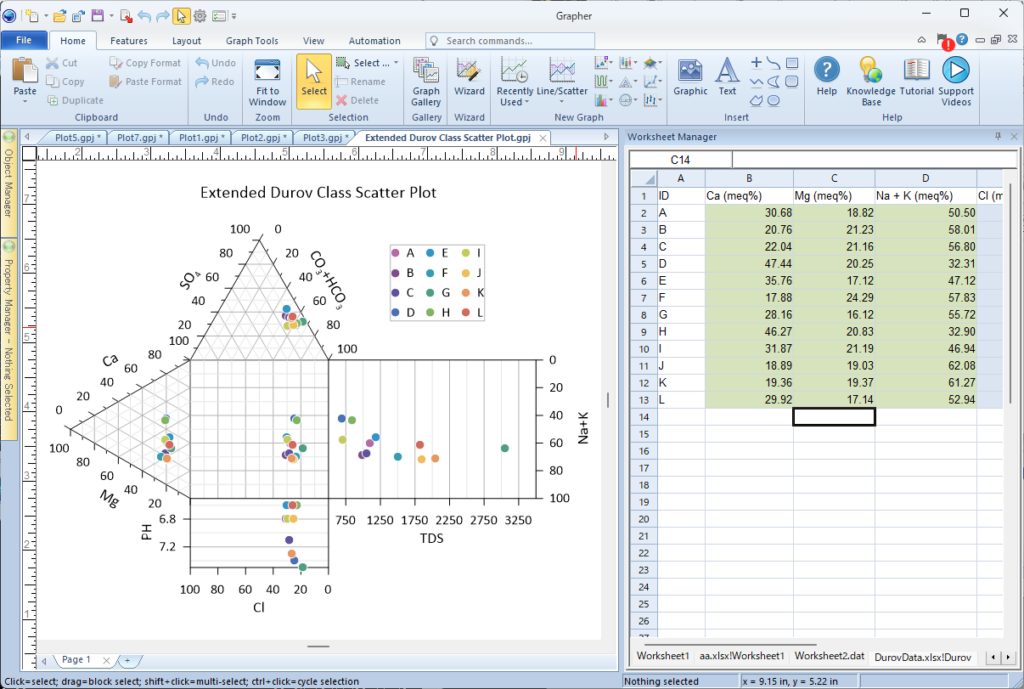This screenshot has height=689, width=1024.
Task: Switch to the Graph Tools ribbon tab
Action: [x=252, y=41]
